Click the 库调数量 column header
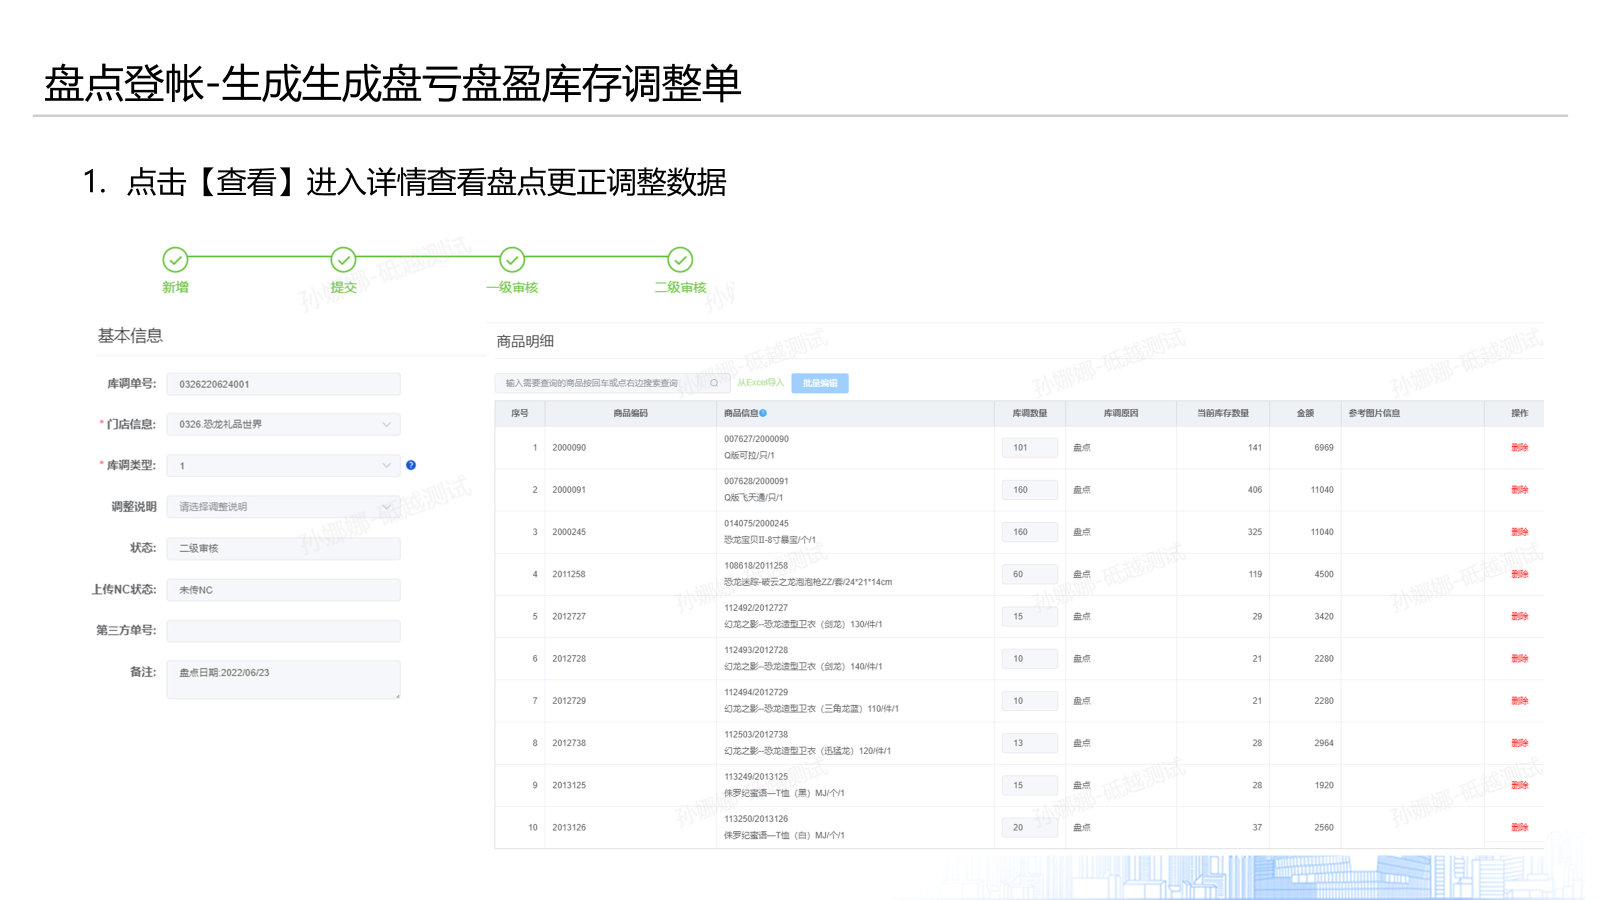The width and height of the screenshot is (1600, 900). [x=1029, y=413]
